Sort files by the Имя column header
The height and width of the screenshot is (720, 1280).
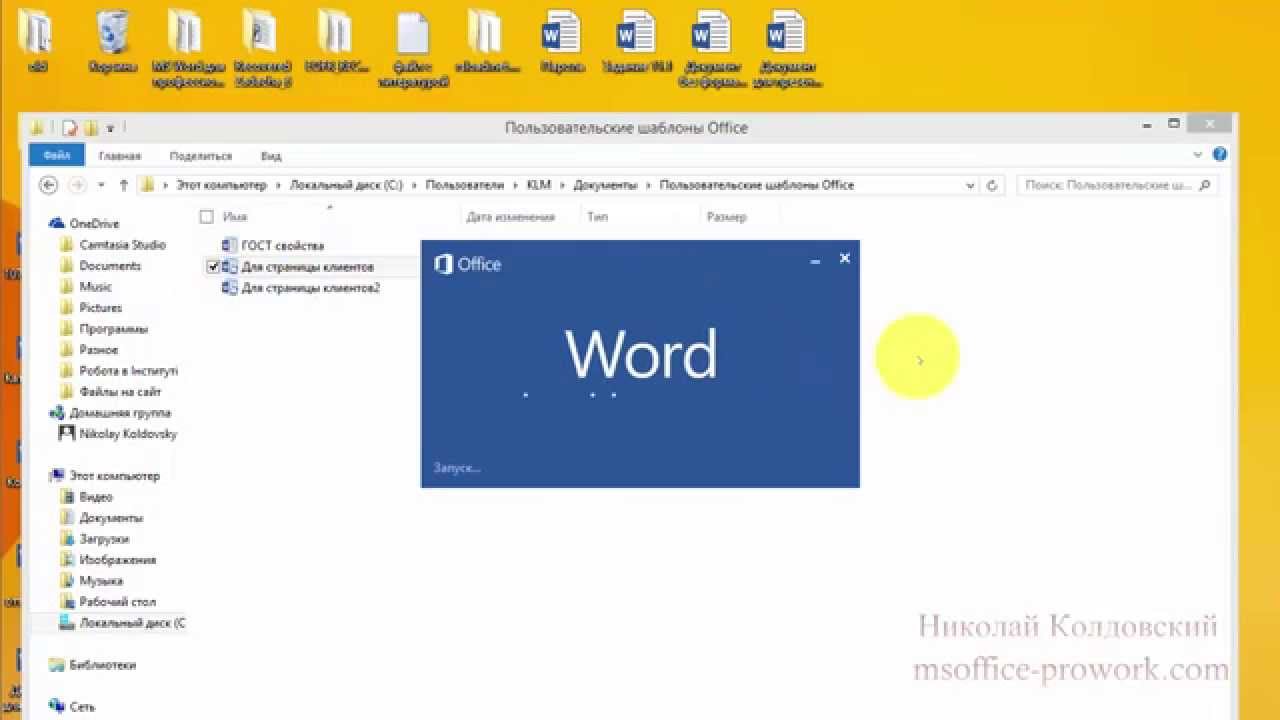235,217
